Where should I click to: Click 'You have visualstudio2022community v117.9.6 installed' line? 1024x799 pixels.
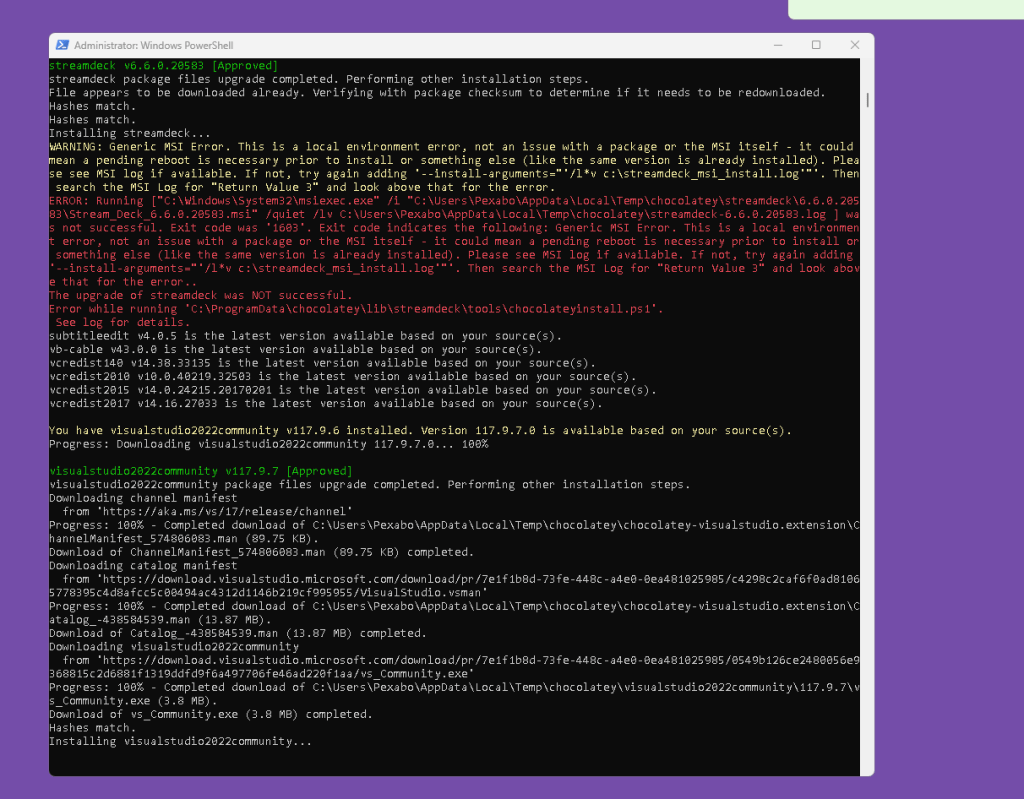[x=420, y=431]
